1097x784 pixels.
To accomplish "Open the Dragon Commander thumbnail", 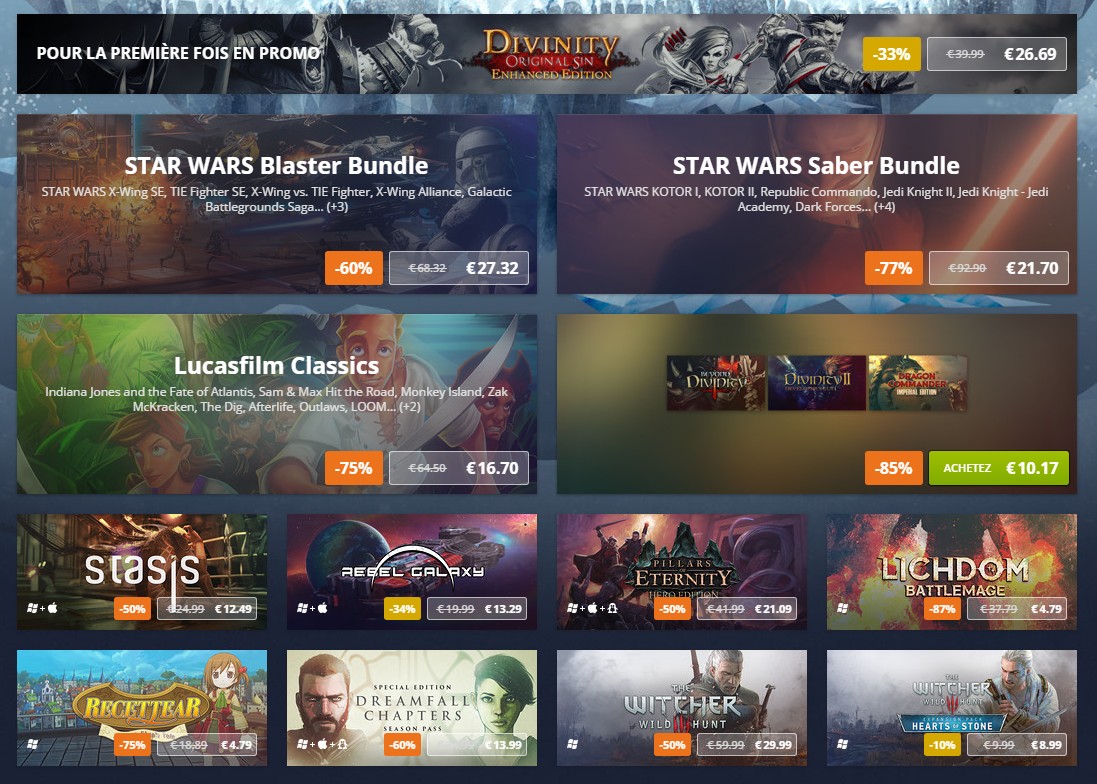I will [917, 383].
